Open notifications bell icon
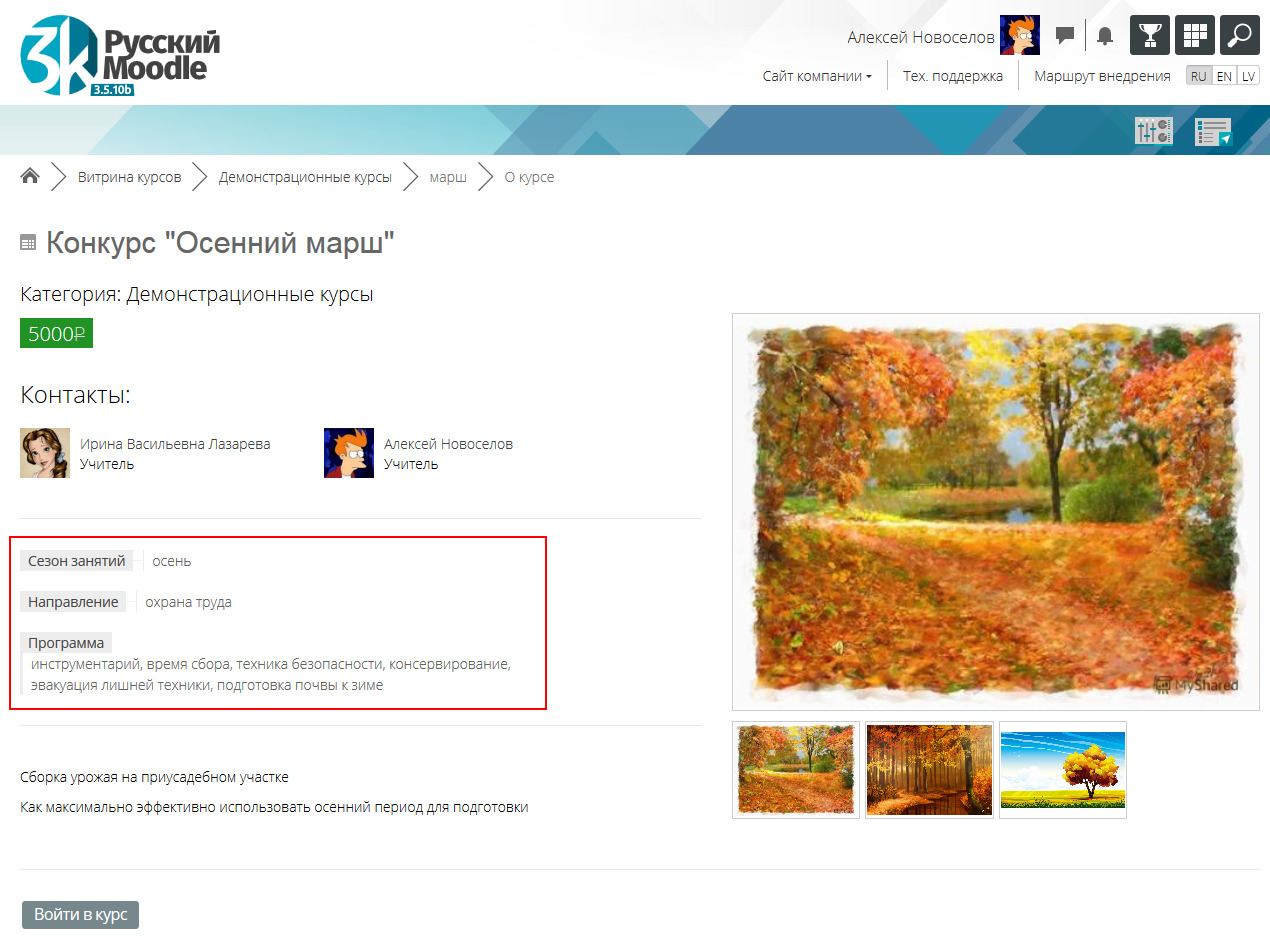 pos(1105,36)
